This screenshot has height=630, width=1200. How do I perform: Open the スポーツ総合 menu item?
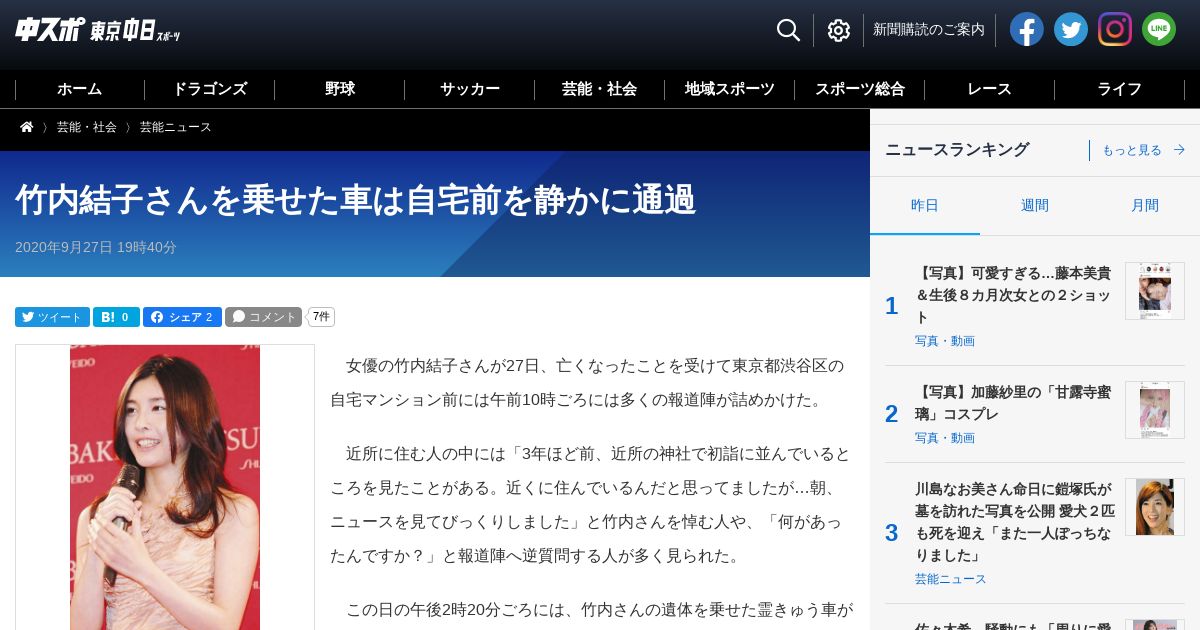[860, 89]
